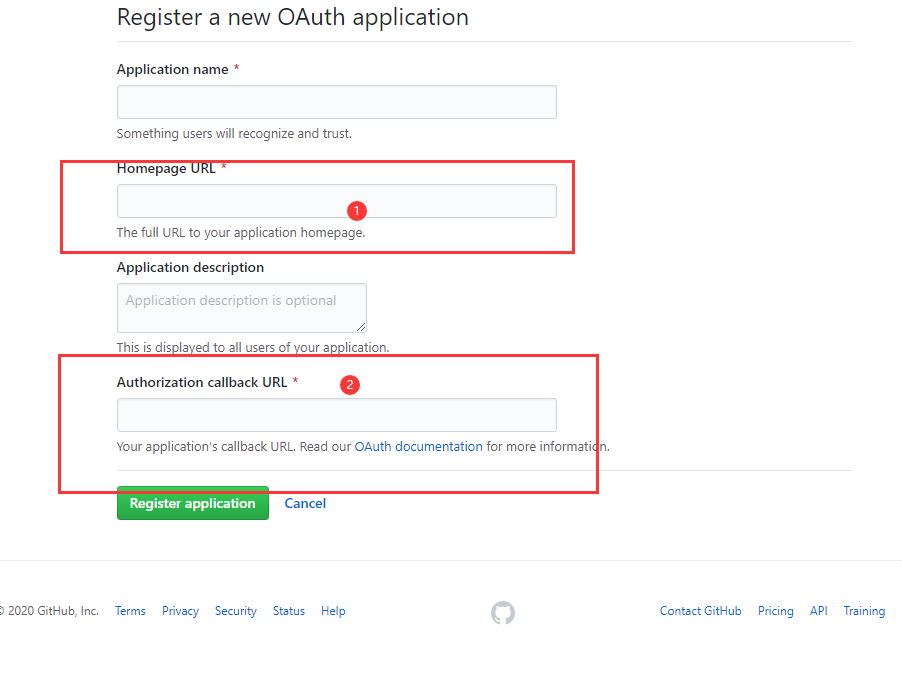
Task: Click the GitHub Octocat logo in footer
Action: coord(503,613)
